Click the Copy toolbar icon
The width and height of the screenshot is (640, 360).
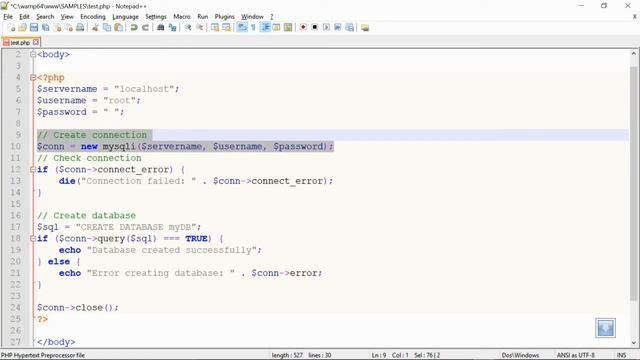pos(107,28)
